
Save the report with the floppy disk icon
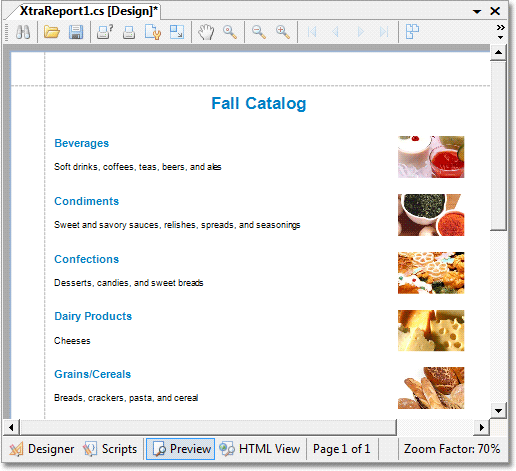pos(76,32)
